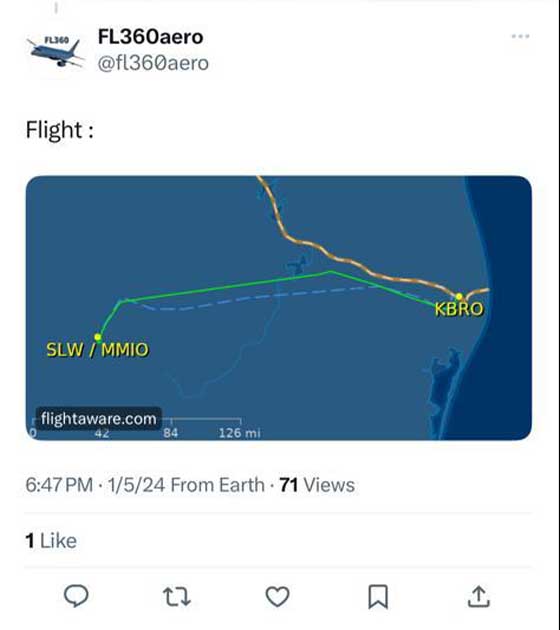Tap the KBRO airport label
This screenshot has width=560, height=630.
[459, 309]
